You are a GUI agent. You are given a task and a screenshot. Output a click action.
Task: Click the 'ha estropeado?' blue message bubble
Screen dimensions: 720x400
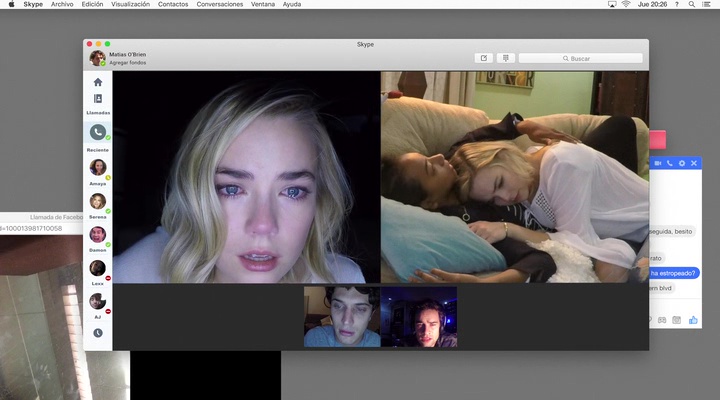tap(674, 273)
